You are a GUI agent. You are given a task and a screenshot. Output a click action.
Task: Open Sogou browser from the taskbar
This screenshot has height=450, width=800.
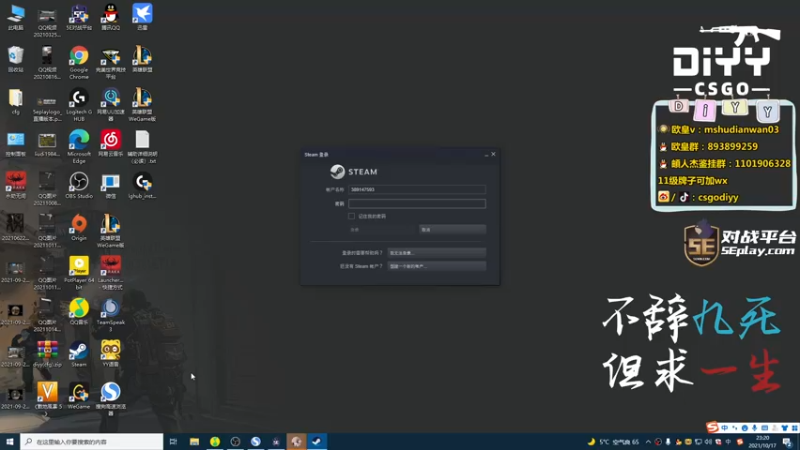pos(256,441)
